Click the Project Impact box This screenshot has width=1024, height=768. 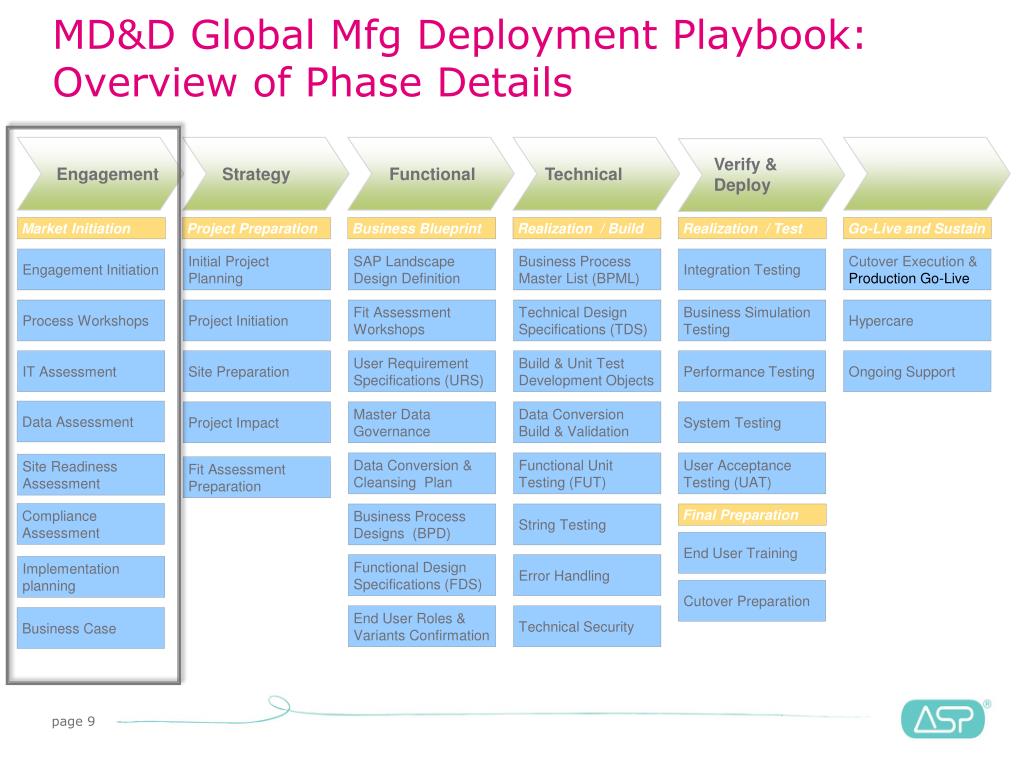257,422
